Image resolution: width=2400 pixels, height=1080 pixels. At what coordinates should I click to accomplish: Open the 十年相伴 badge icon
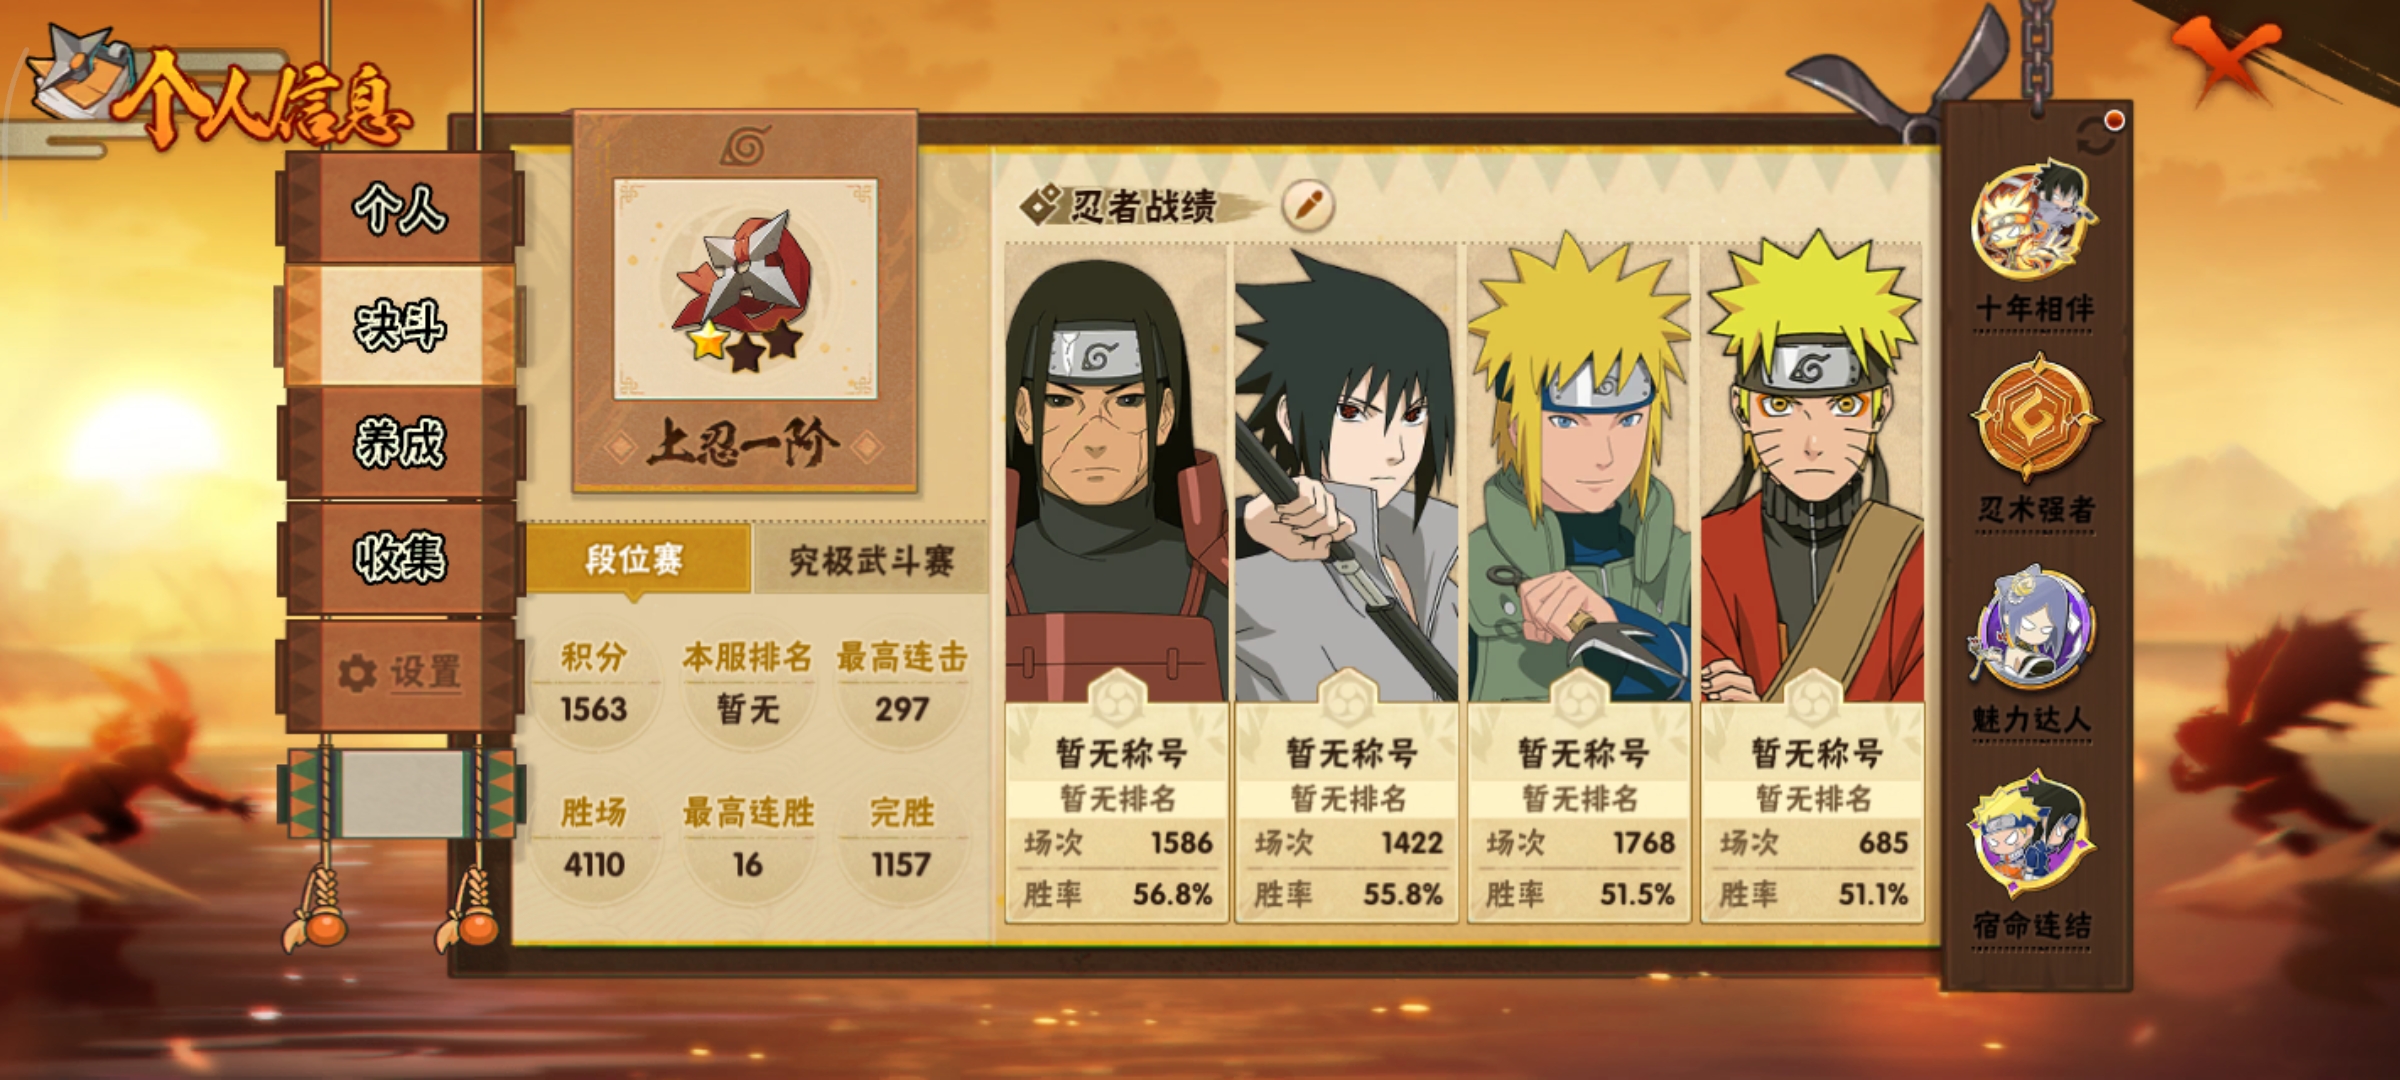click(2033, 221)
